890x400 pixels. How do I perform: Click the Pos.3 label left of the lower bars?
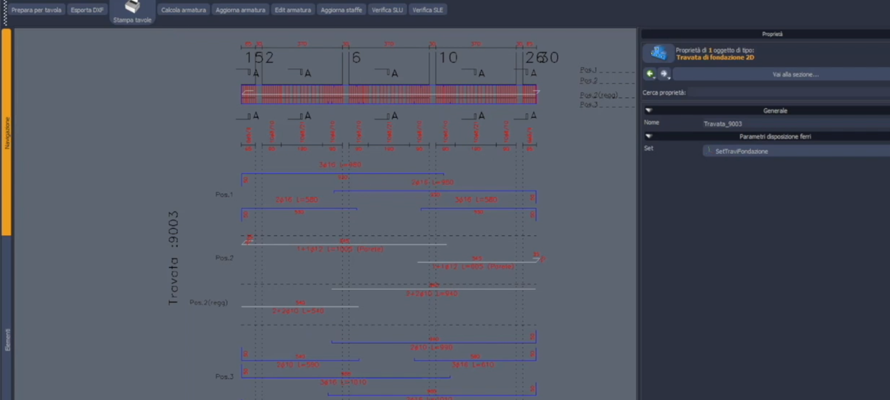(224, 377)
